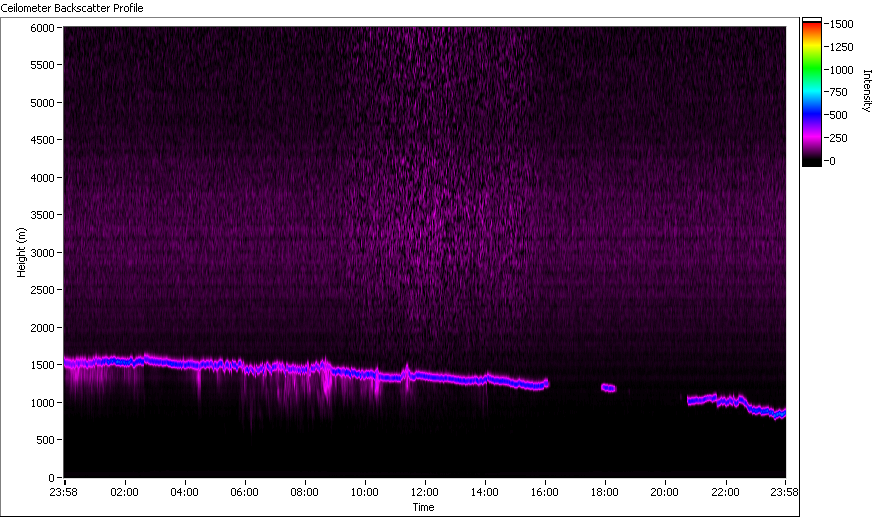Click the 08:00 time axis label
The image size is (876, 517).
click(304, 492)
